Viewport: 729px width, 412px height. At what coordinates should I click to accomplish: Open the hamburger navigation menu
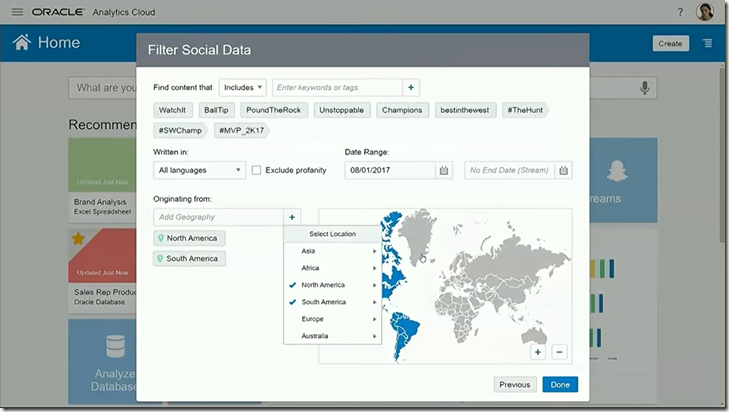click(17, 12)
